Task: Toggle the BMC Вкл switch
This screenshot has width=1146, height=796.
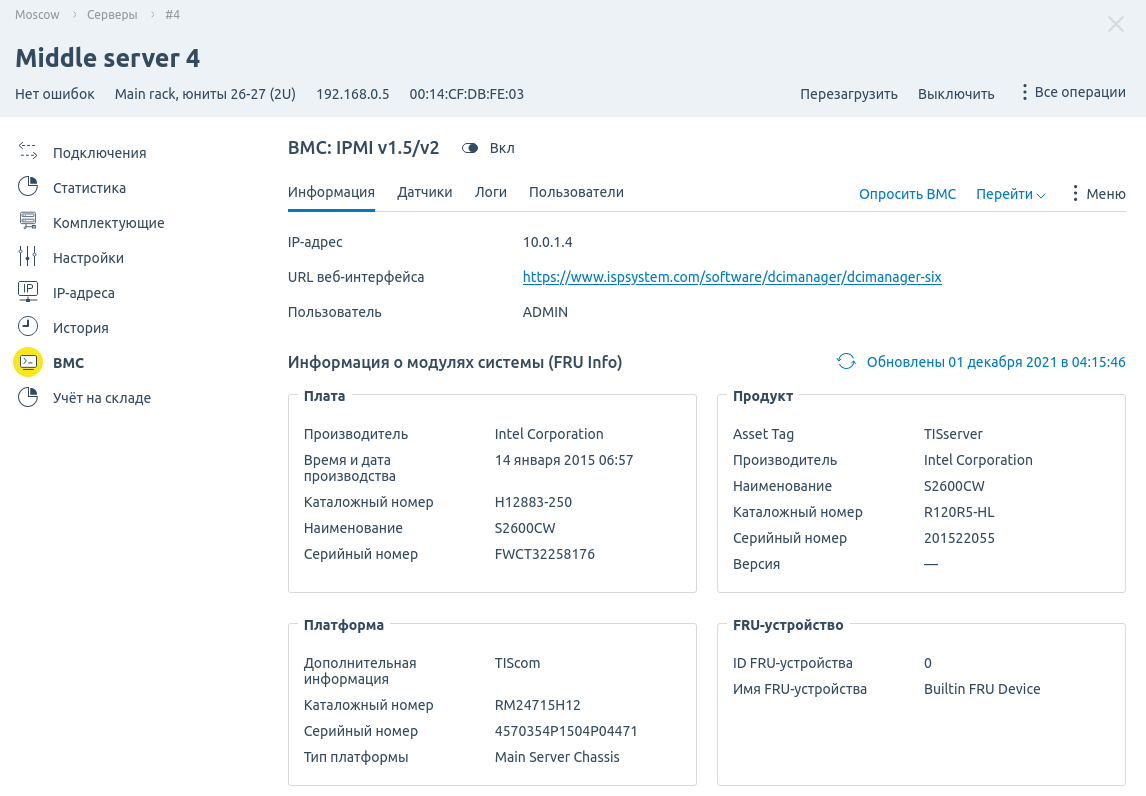Action: click(x=470, y=148)
